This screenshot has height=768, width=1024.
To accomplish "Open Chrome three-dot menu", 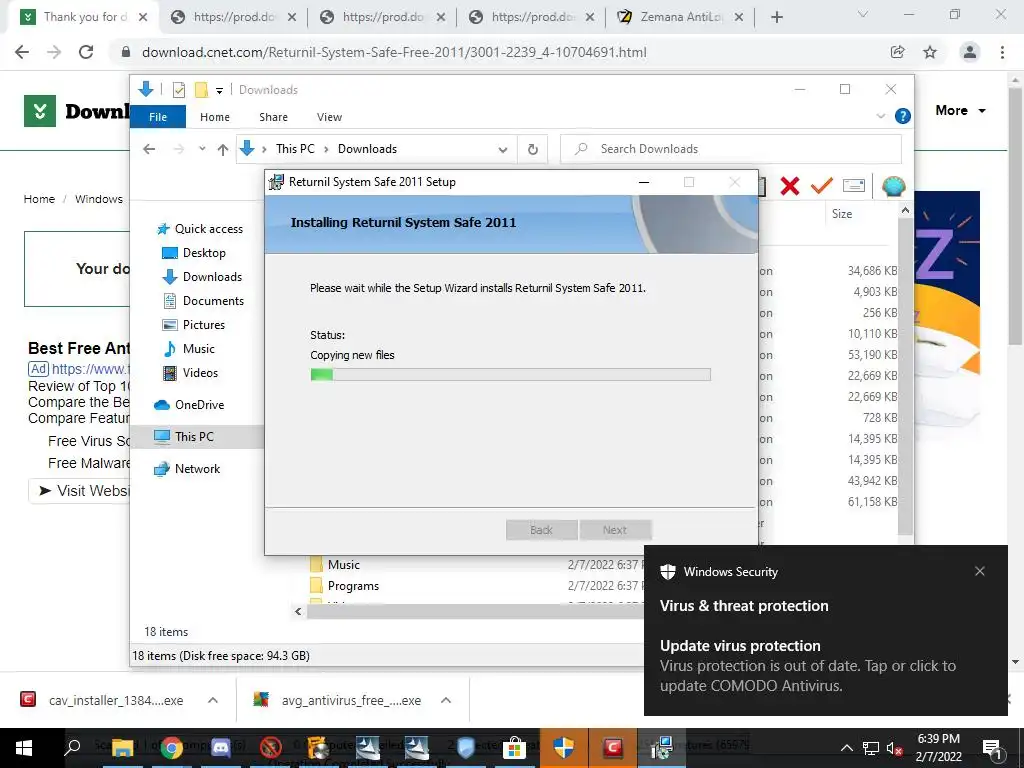I will coord(1002,52).
